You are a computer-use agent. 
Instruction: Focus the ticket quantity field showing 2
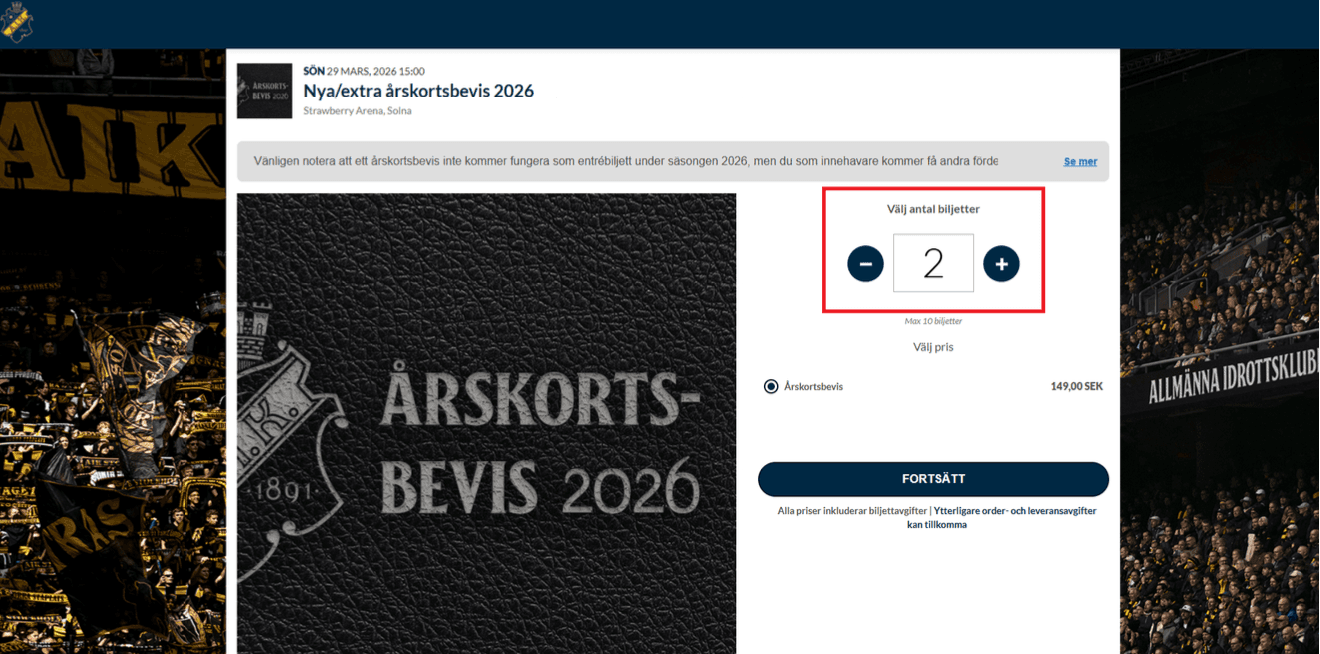[x=933, y=263]
